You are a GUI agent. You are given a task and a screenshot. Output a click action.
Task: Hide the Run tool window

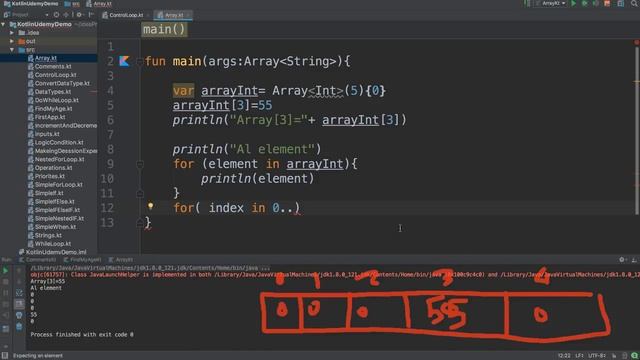tap(634, 260)
